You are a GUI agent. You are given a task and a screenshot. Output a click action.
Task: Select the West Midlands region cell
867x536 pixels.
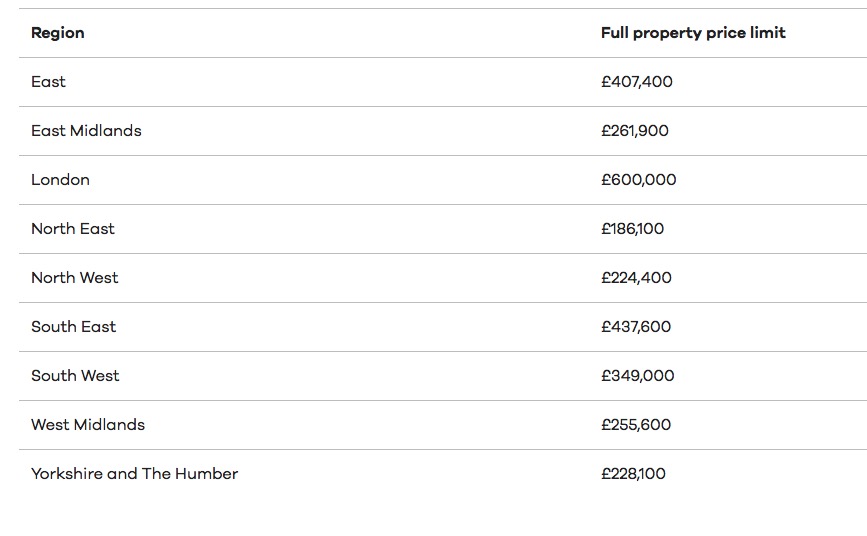[x=88, y=425]
